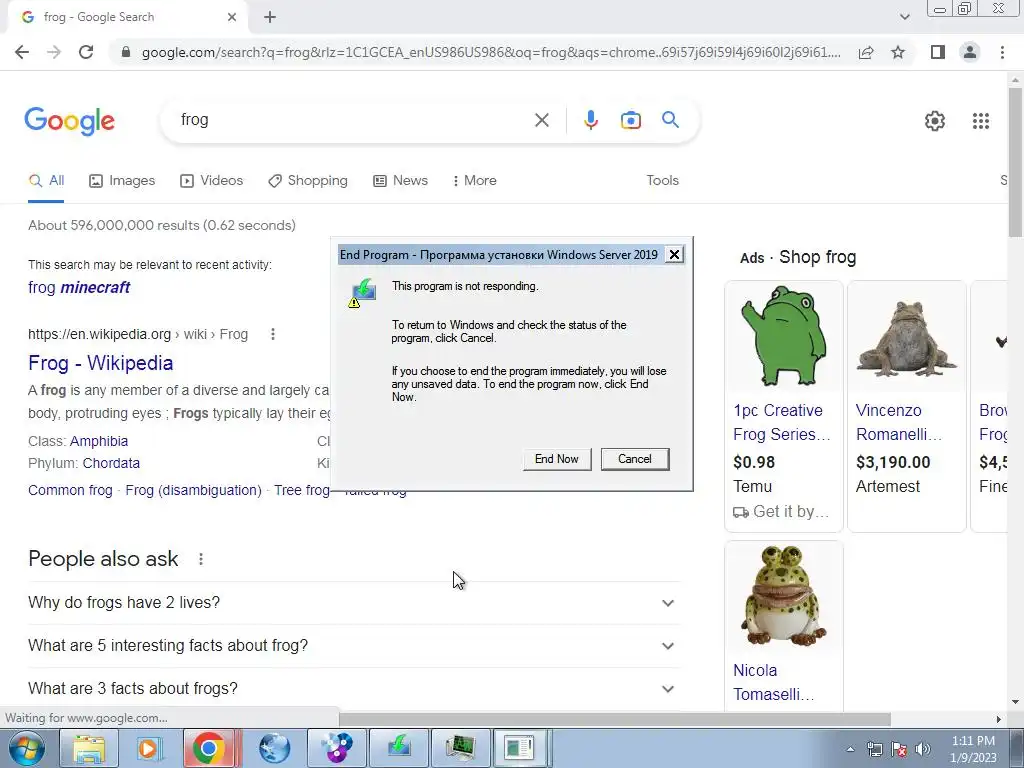1024x768 pixels.
Task: Click the magnifier search button
Action: click(670, 120)
